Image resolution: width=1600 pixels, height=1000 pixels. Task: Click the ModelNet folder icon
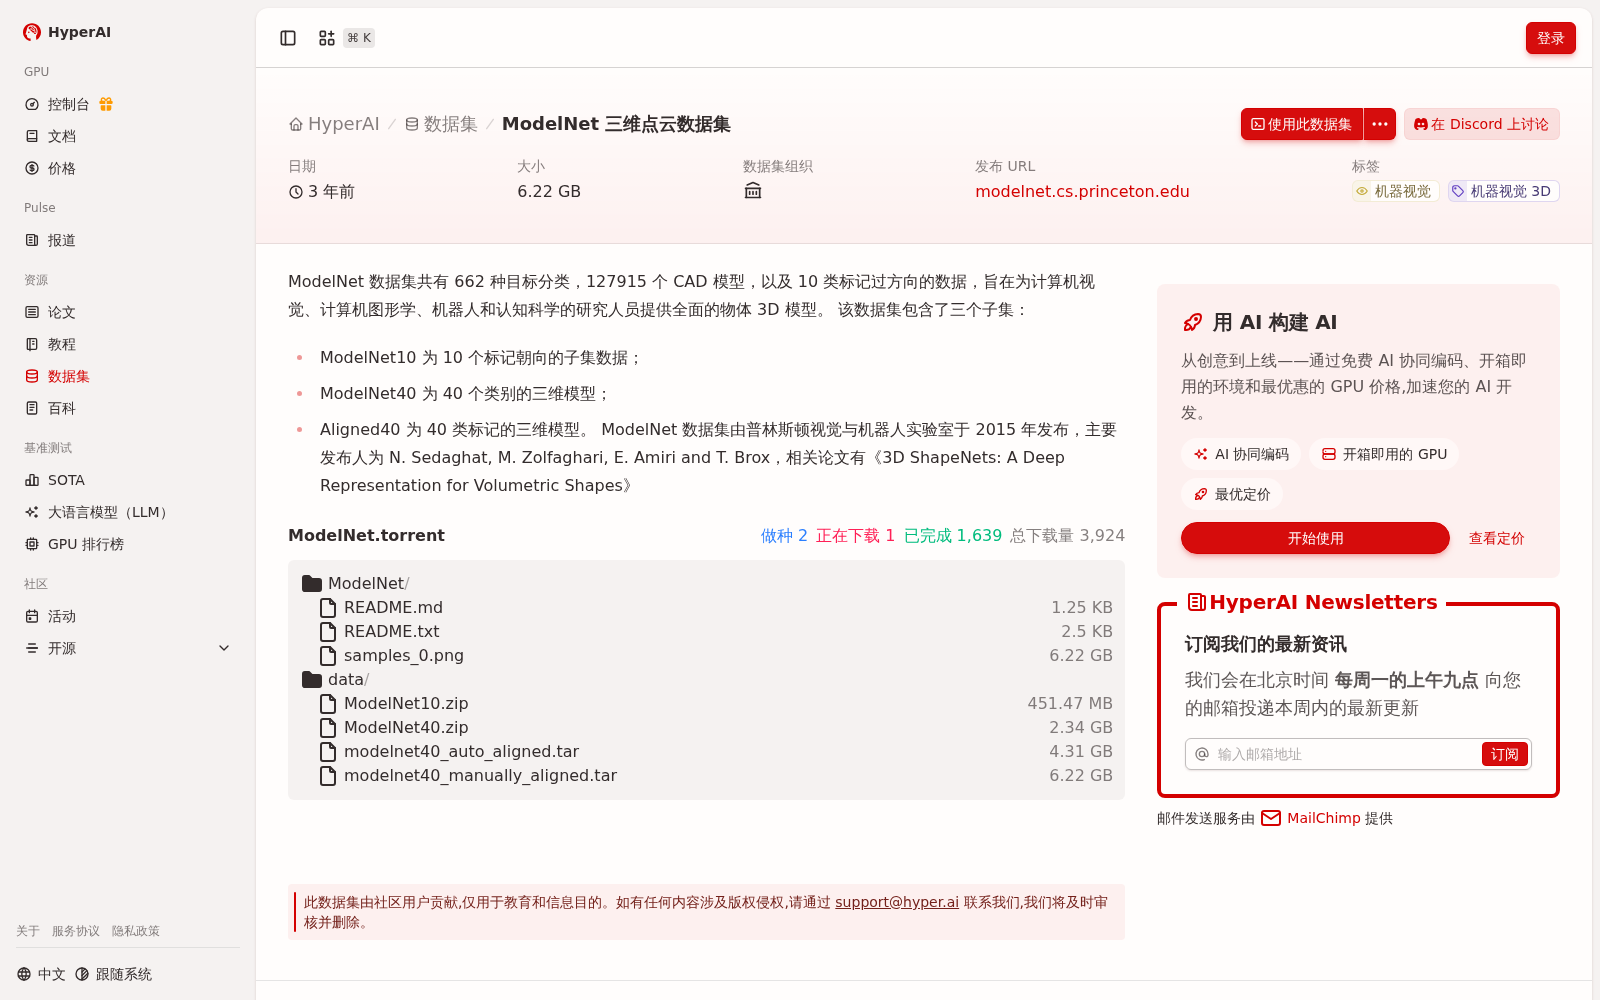coord(312,583)
